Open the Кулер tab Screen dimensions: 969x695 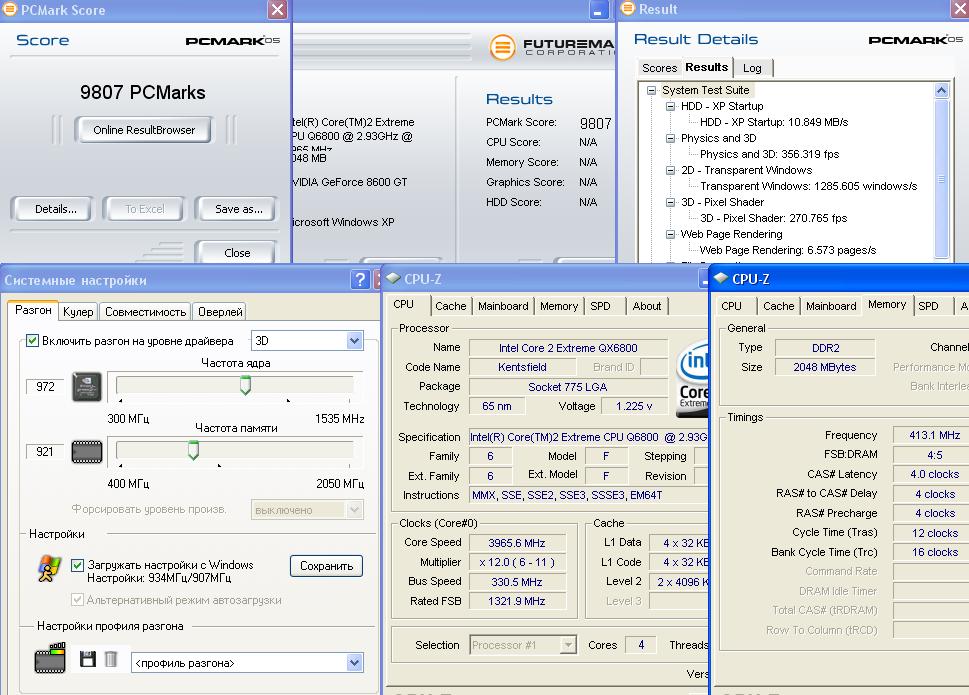(x=78, y=312)
